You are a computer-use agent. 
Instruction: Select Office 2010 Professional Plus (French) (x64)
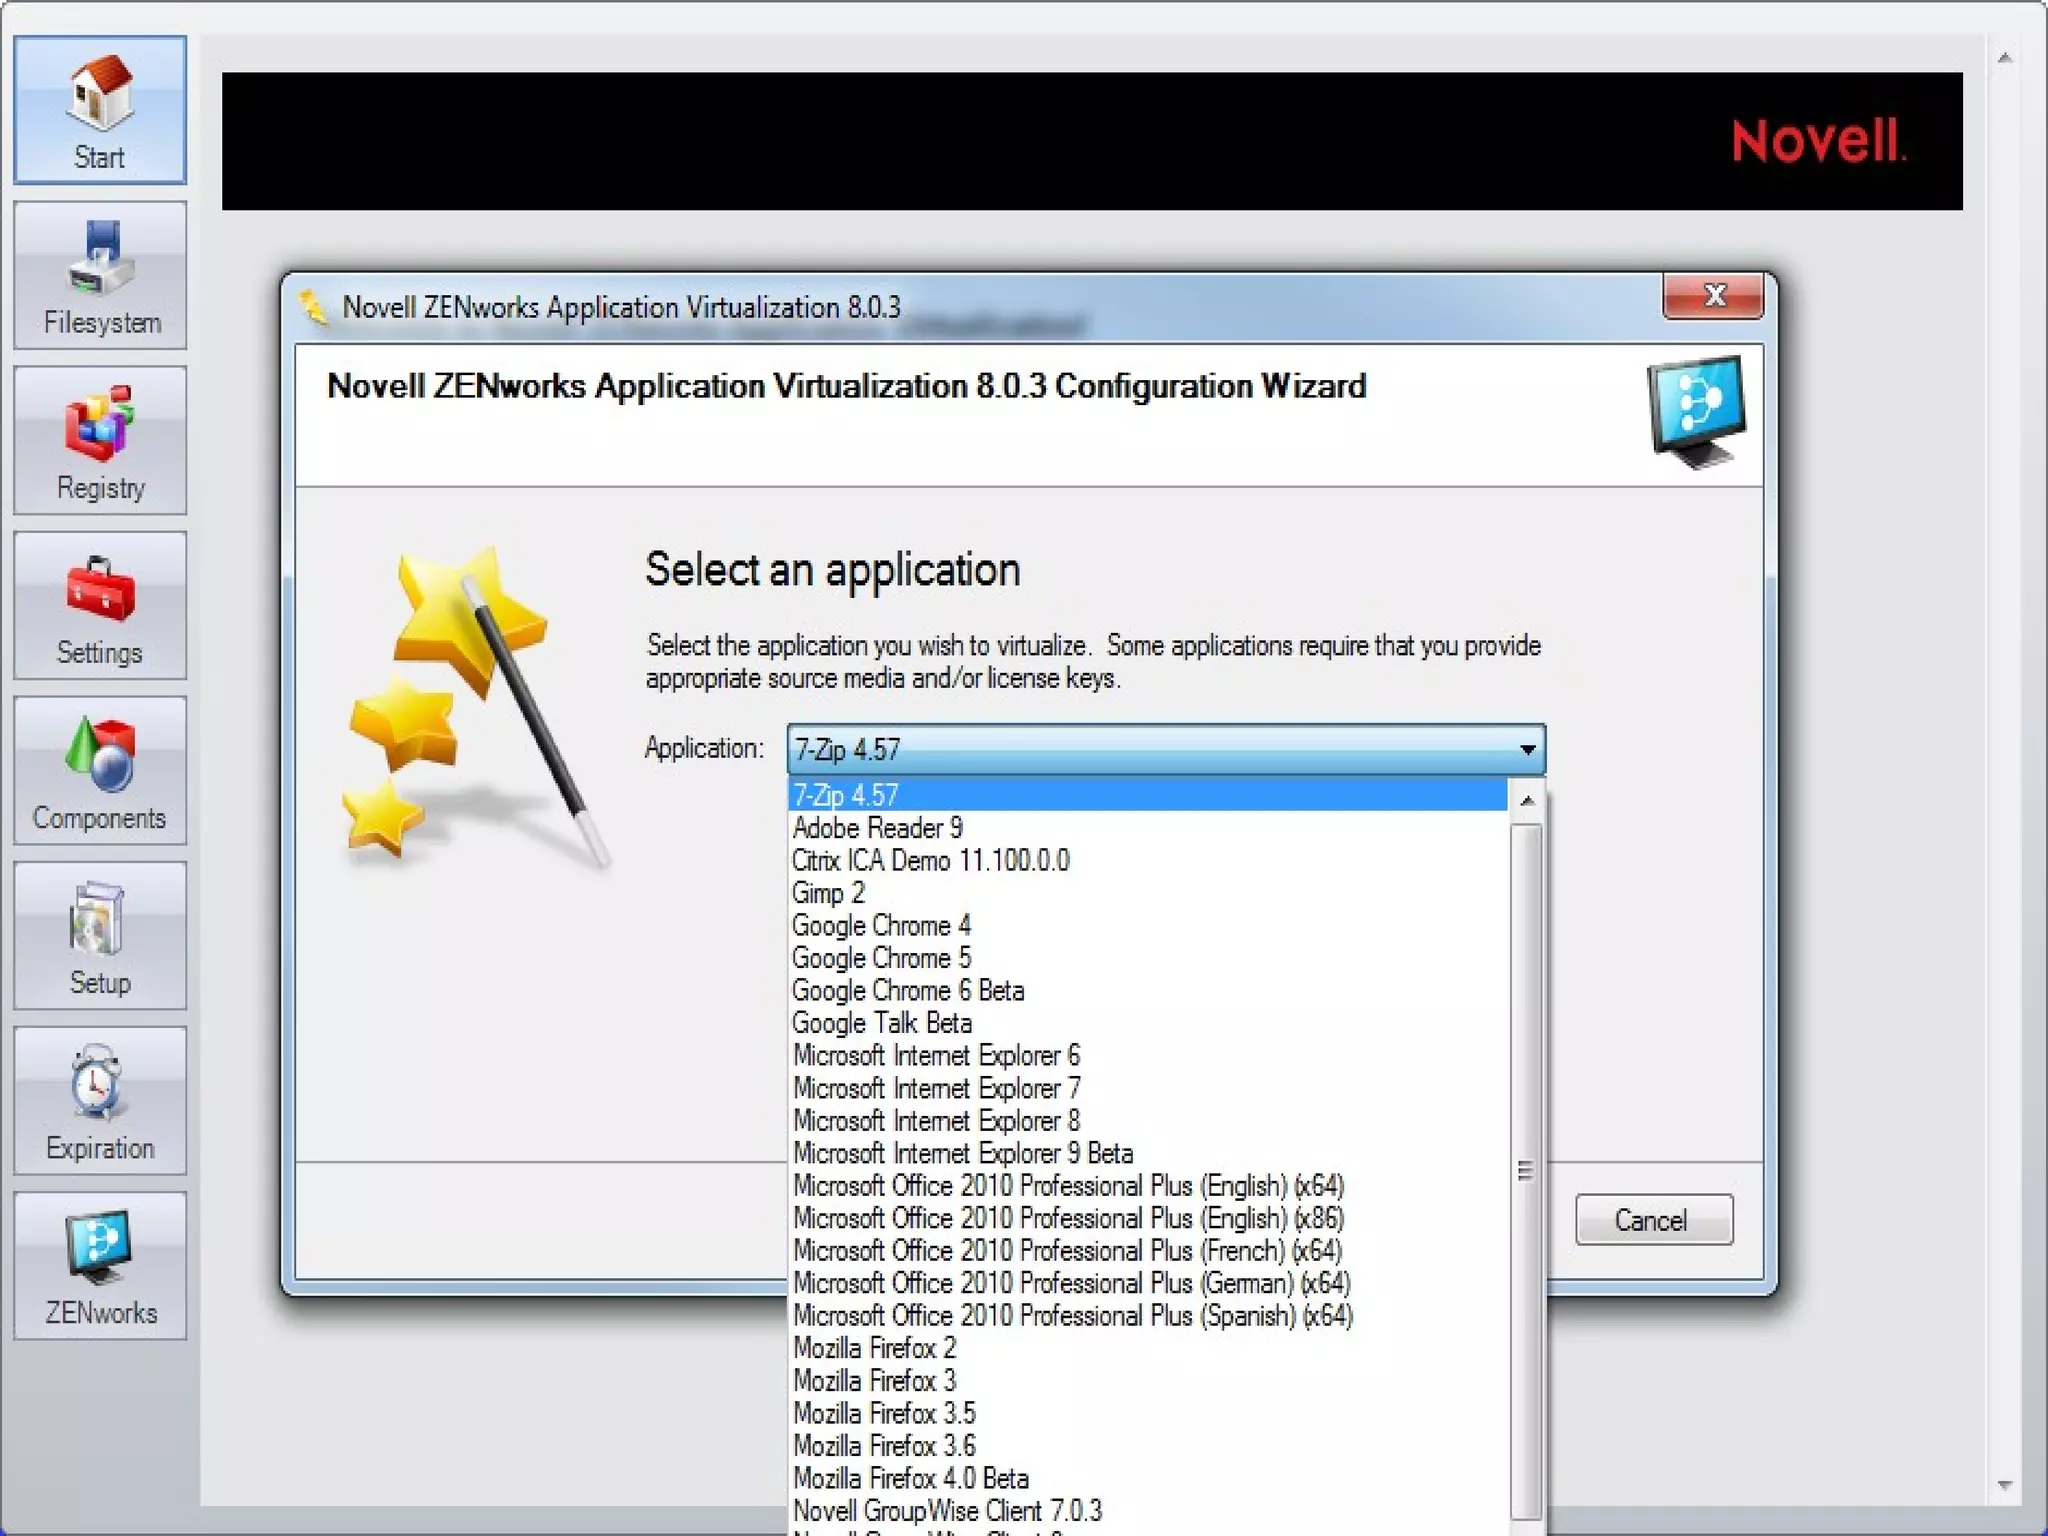pos(1148,1250)
